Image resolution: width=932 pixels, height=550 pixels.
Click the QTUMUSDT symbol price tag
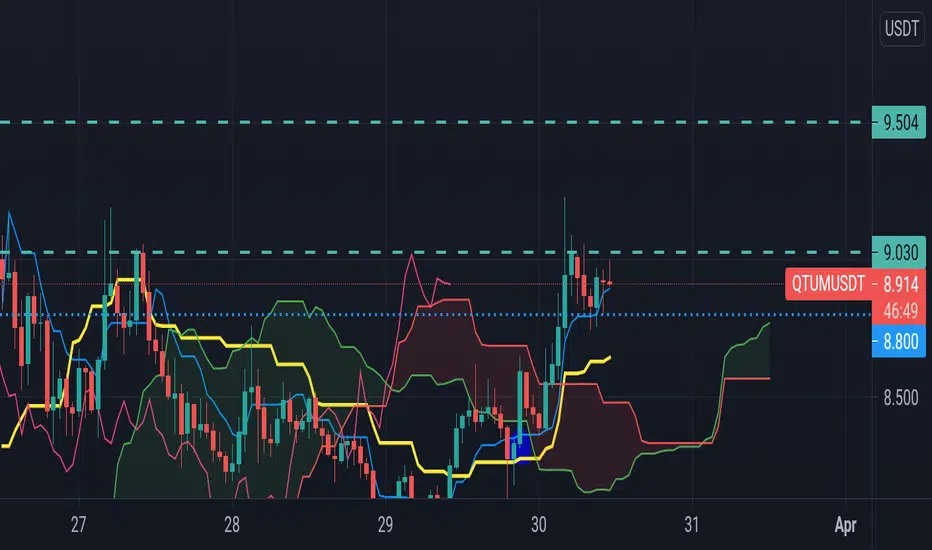tap(828, 284)
